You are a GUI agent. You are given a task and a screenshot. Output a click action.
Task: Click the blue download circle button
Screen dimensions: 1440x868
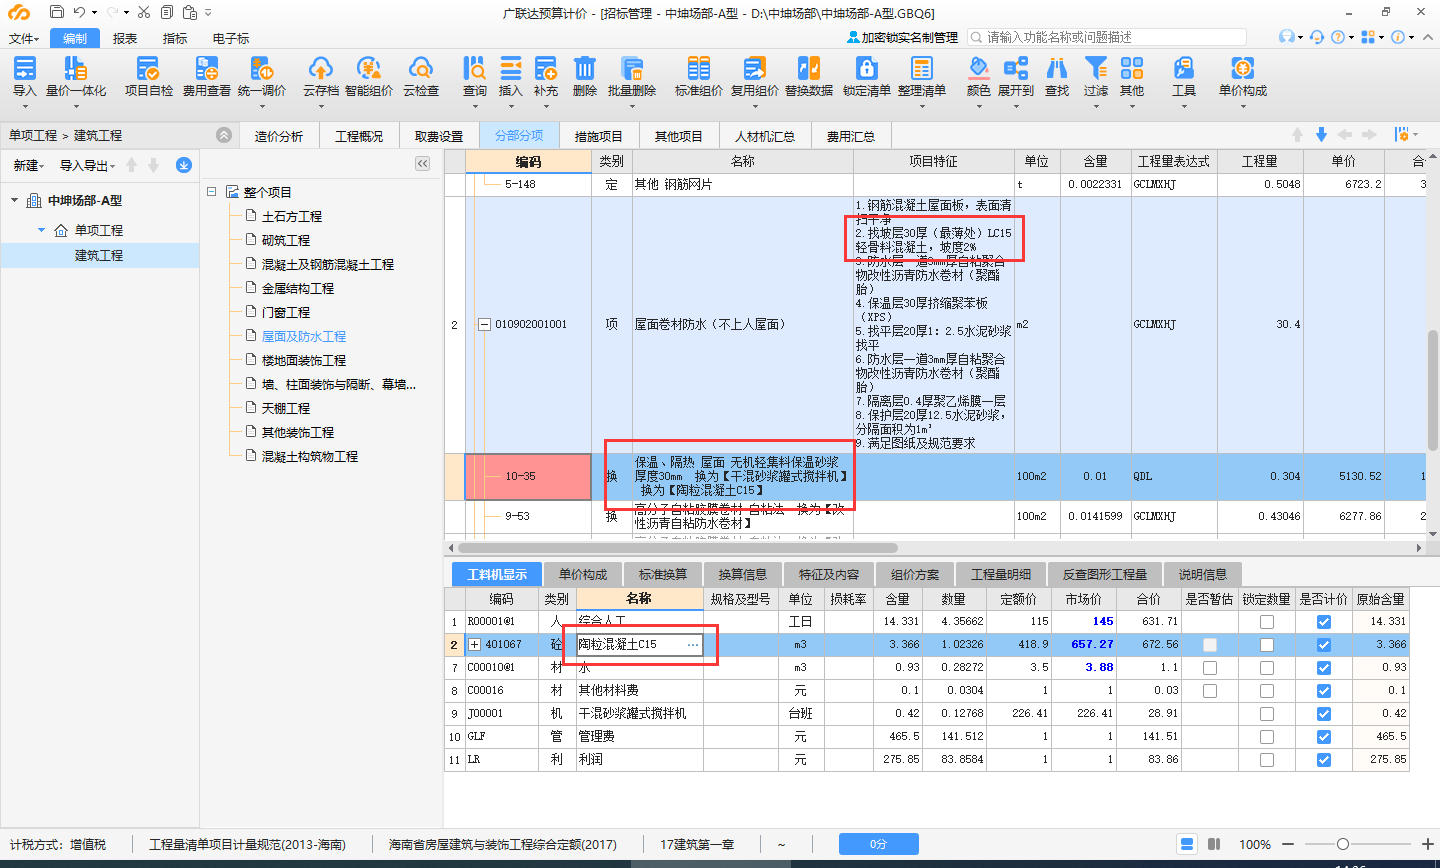pyautogui.click(x=184, y=165)
